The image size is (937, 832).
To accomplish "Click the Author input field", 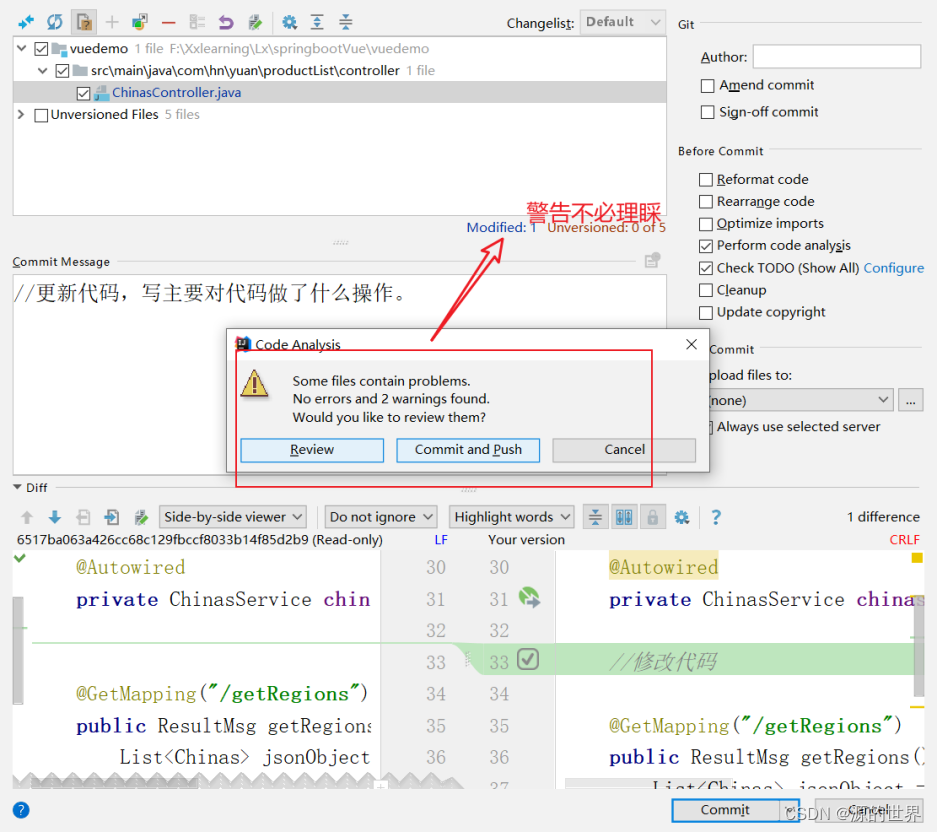I will [x=836, y=57].
